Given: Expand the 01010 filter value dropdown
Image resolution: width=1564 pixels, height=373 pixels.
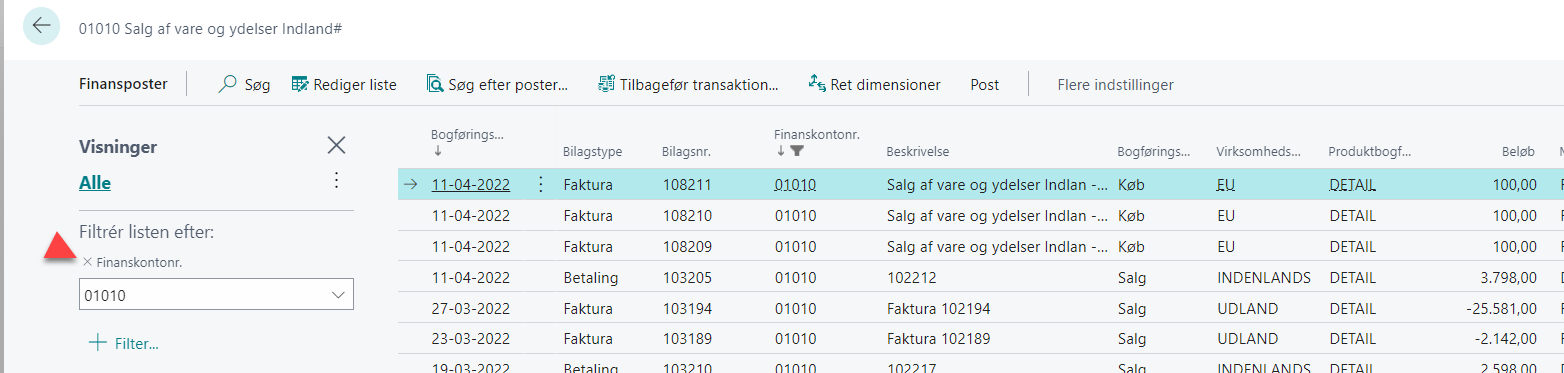Looking at the screenshot, I should point(337,295).
